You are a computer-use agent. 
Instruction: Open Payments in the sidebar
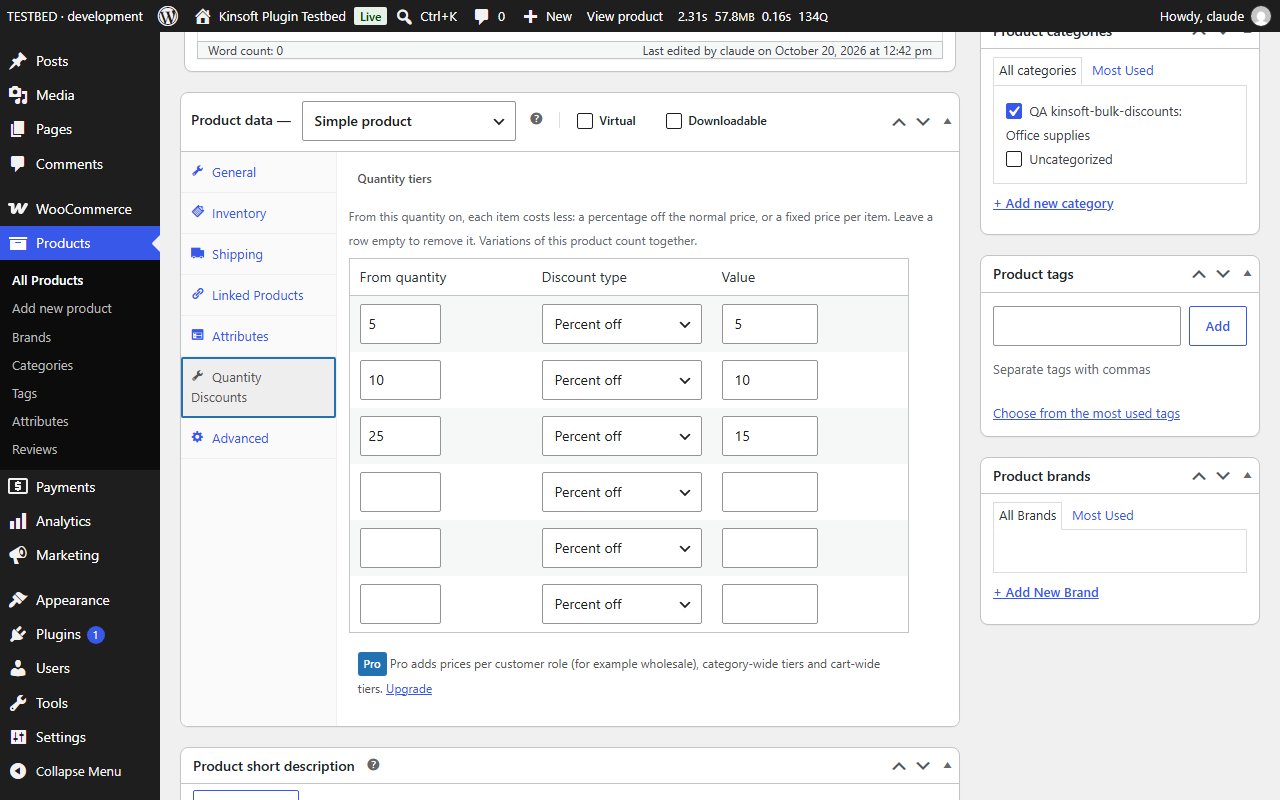click(80, 487)
